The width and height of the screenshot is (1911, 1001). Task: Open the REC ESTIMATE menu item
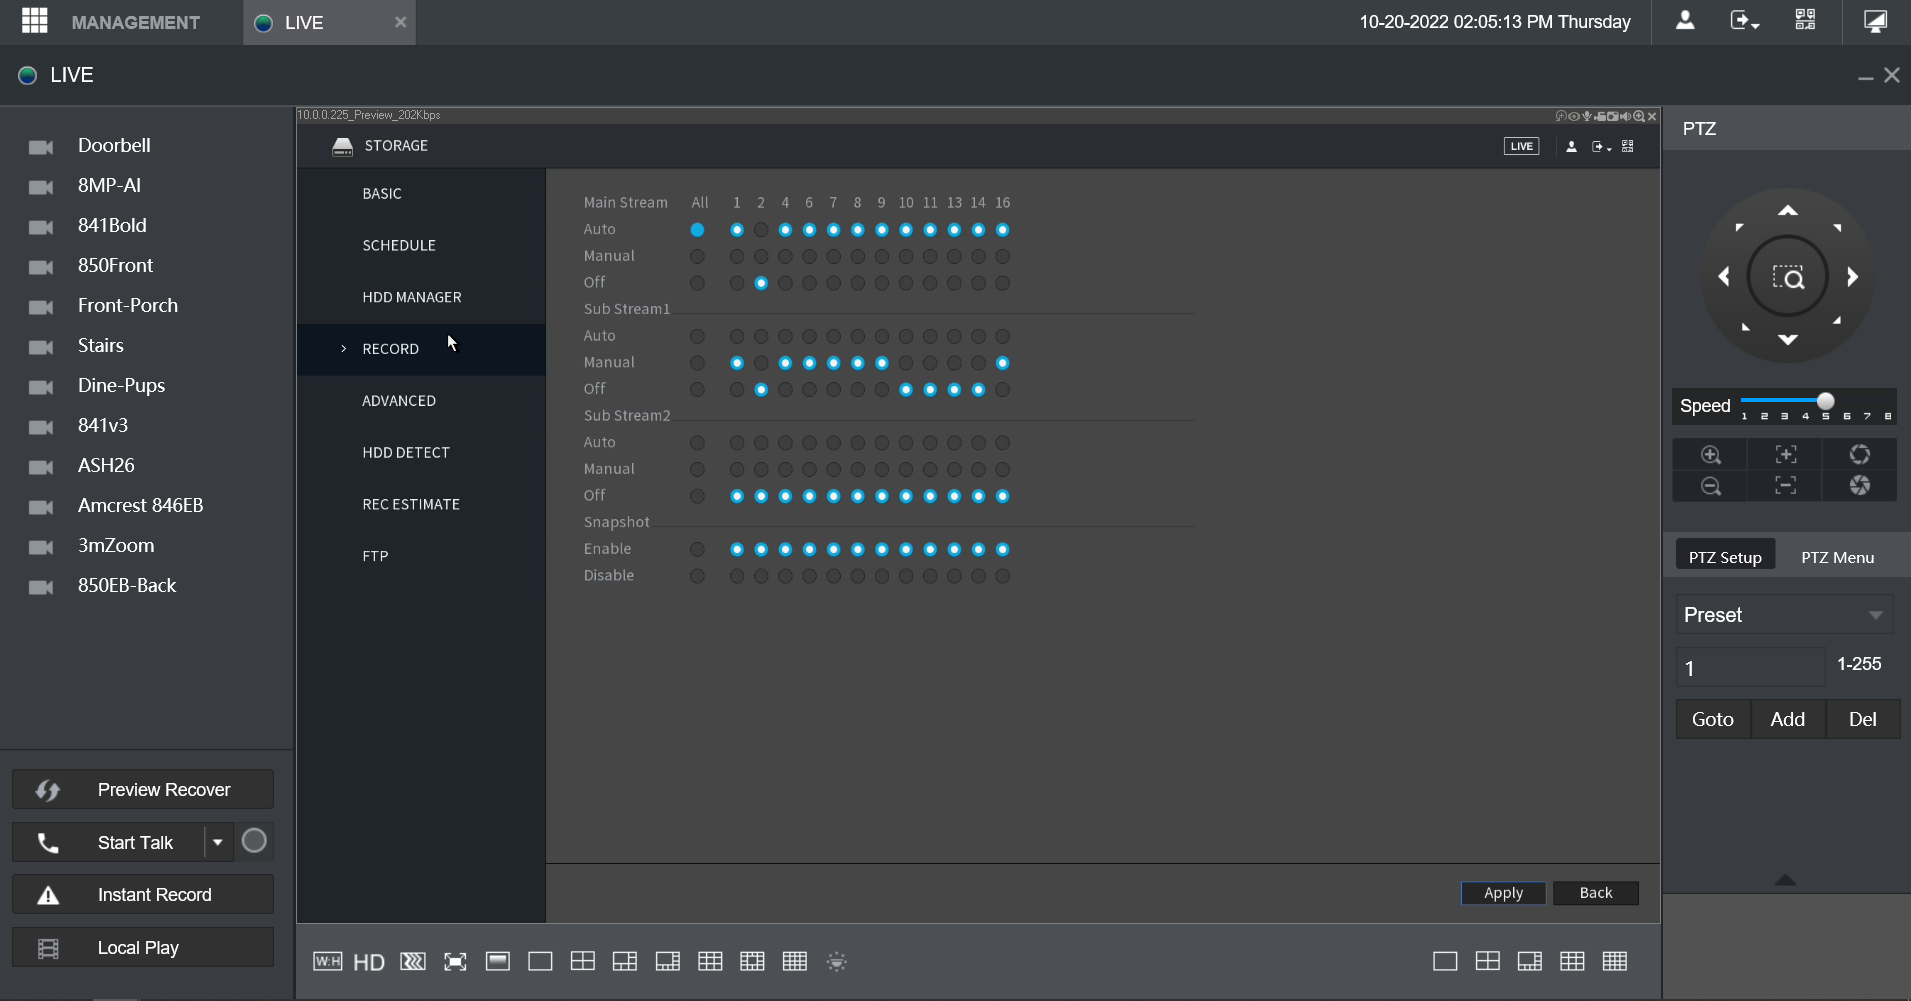click(411, 504)
